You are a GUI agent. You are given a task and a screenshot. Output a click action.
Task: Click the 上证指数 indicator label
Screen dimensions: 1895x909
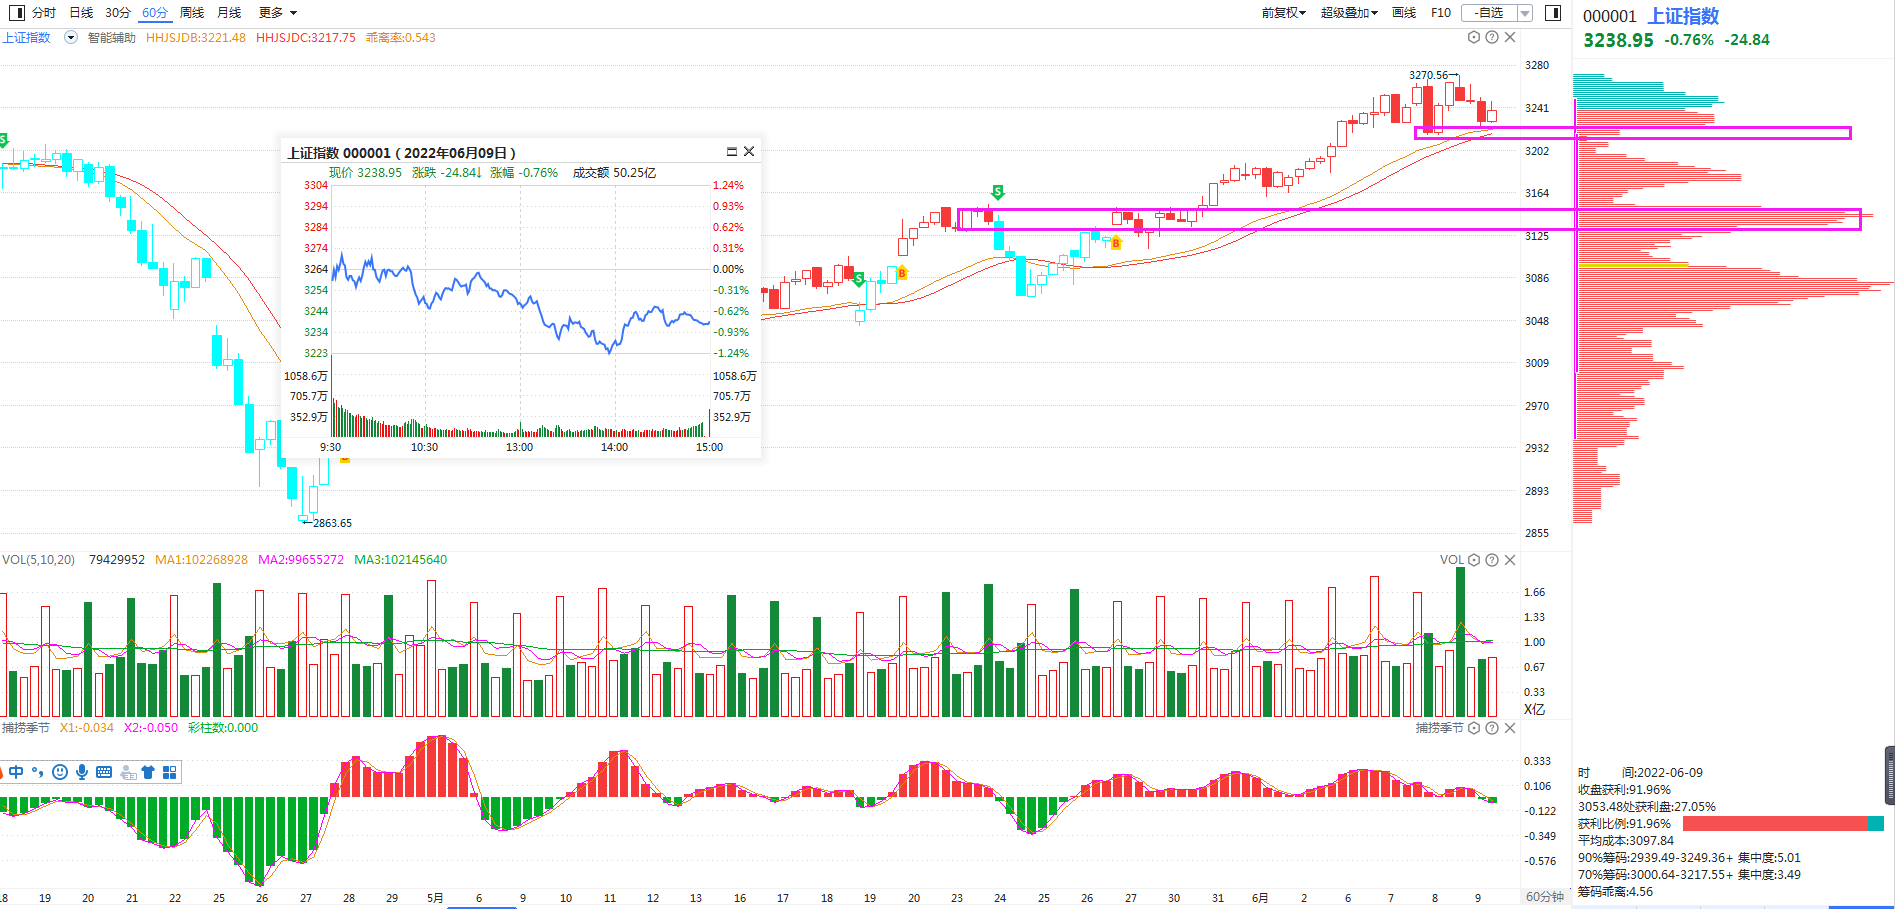coord(26,38)
